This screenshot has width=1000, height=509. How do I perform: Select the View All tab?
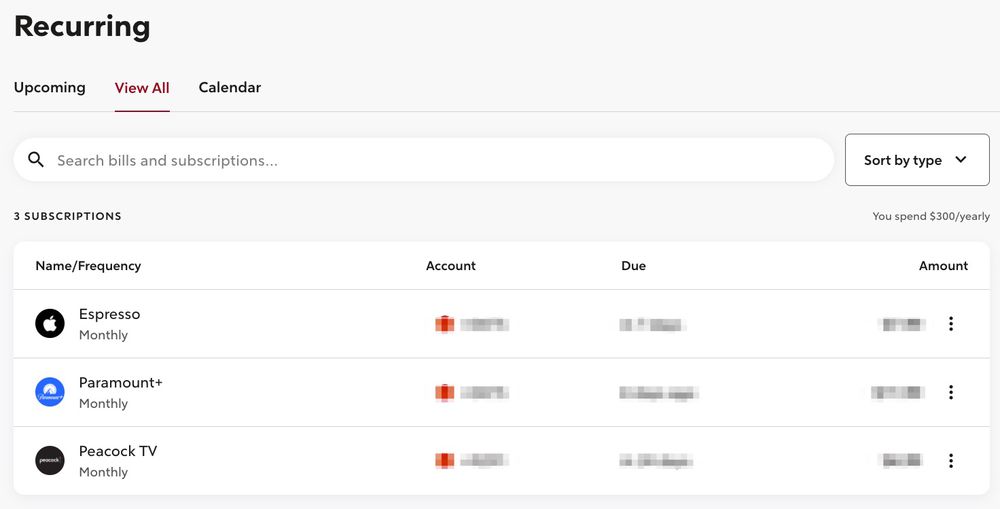point(142,88)
